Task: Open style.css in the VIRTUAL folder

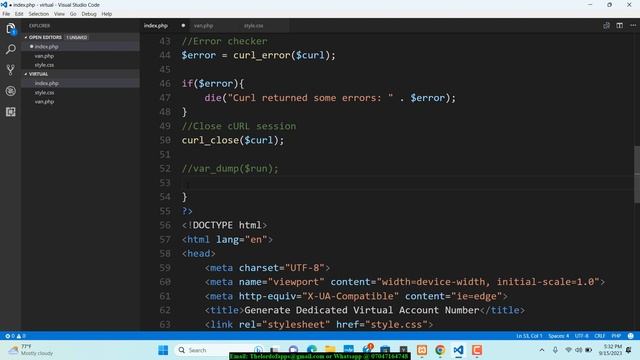Action: pyautogui.click(x=44, y=93)
